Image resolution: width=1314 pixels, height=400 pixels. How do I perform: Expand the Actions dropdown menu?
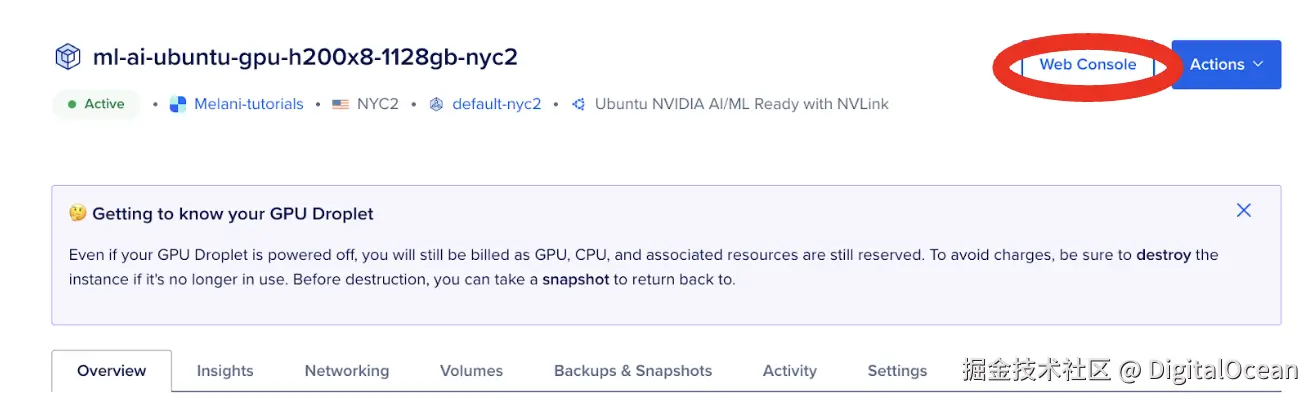[1226, 64]
